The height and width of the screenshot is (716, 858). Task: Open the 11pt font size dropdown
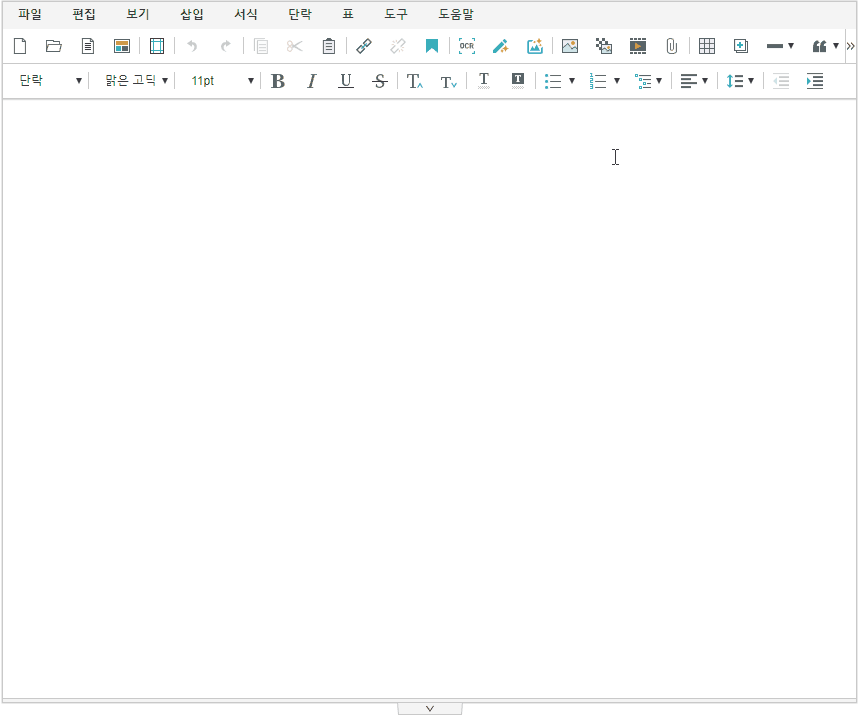pyautogui.click(x=222, y=81)
